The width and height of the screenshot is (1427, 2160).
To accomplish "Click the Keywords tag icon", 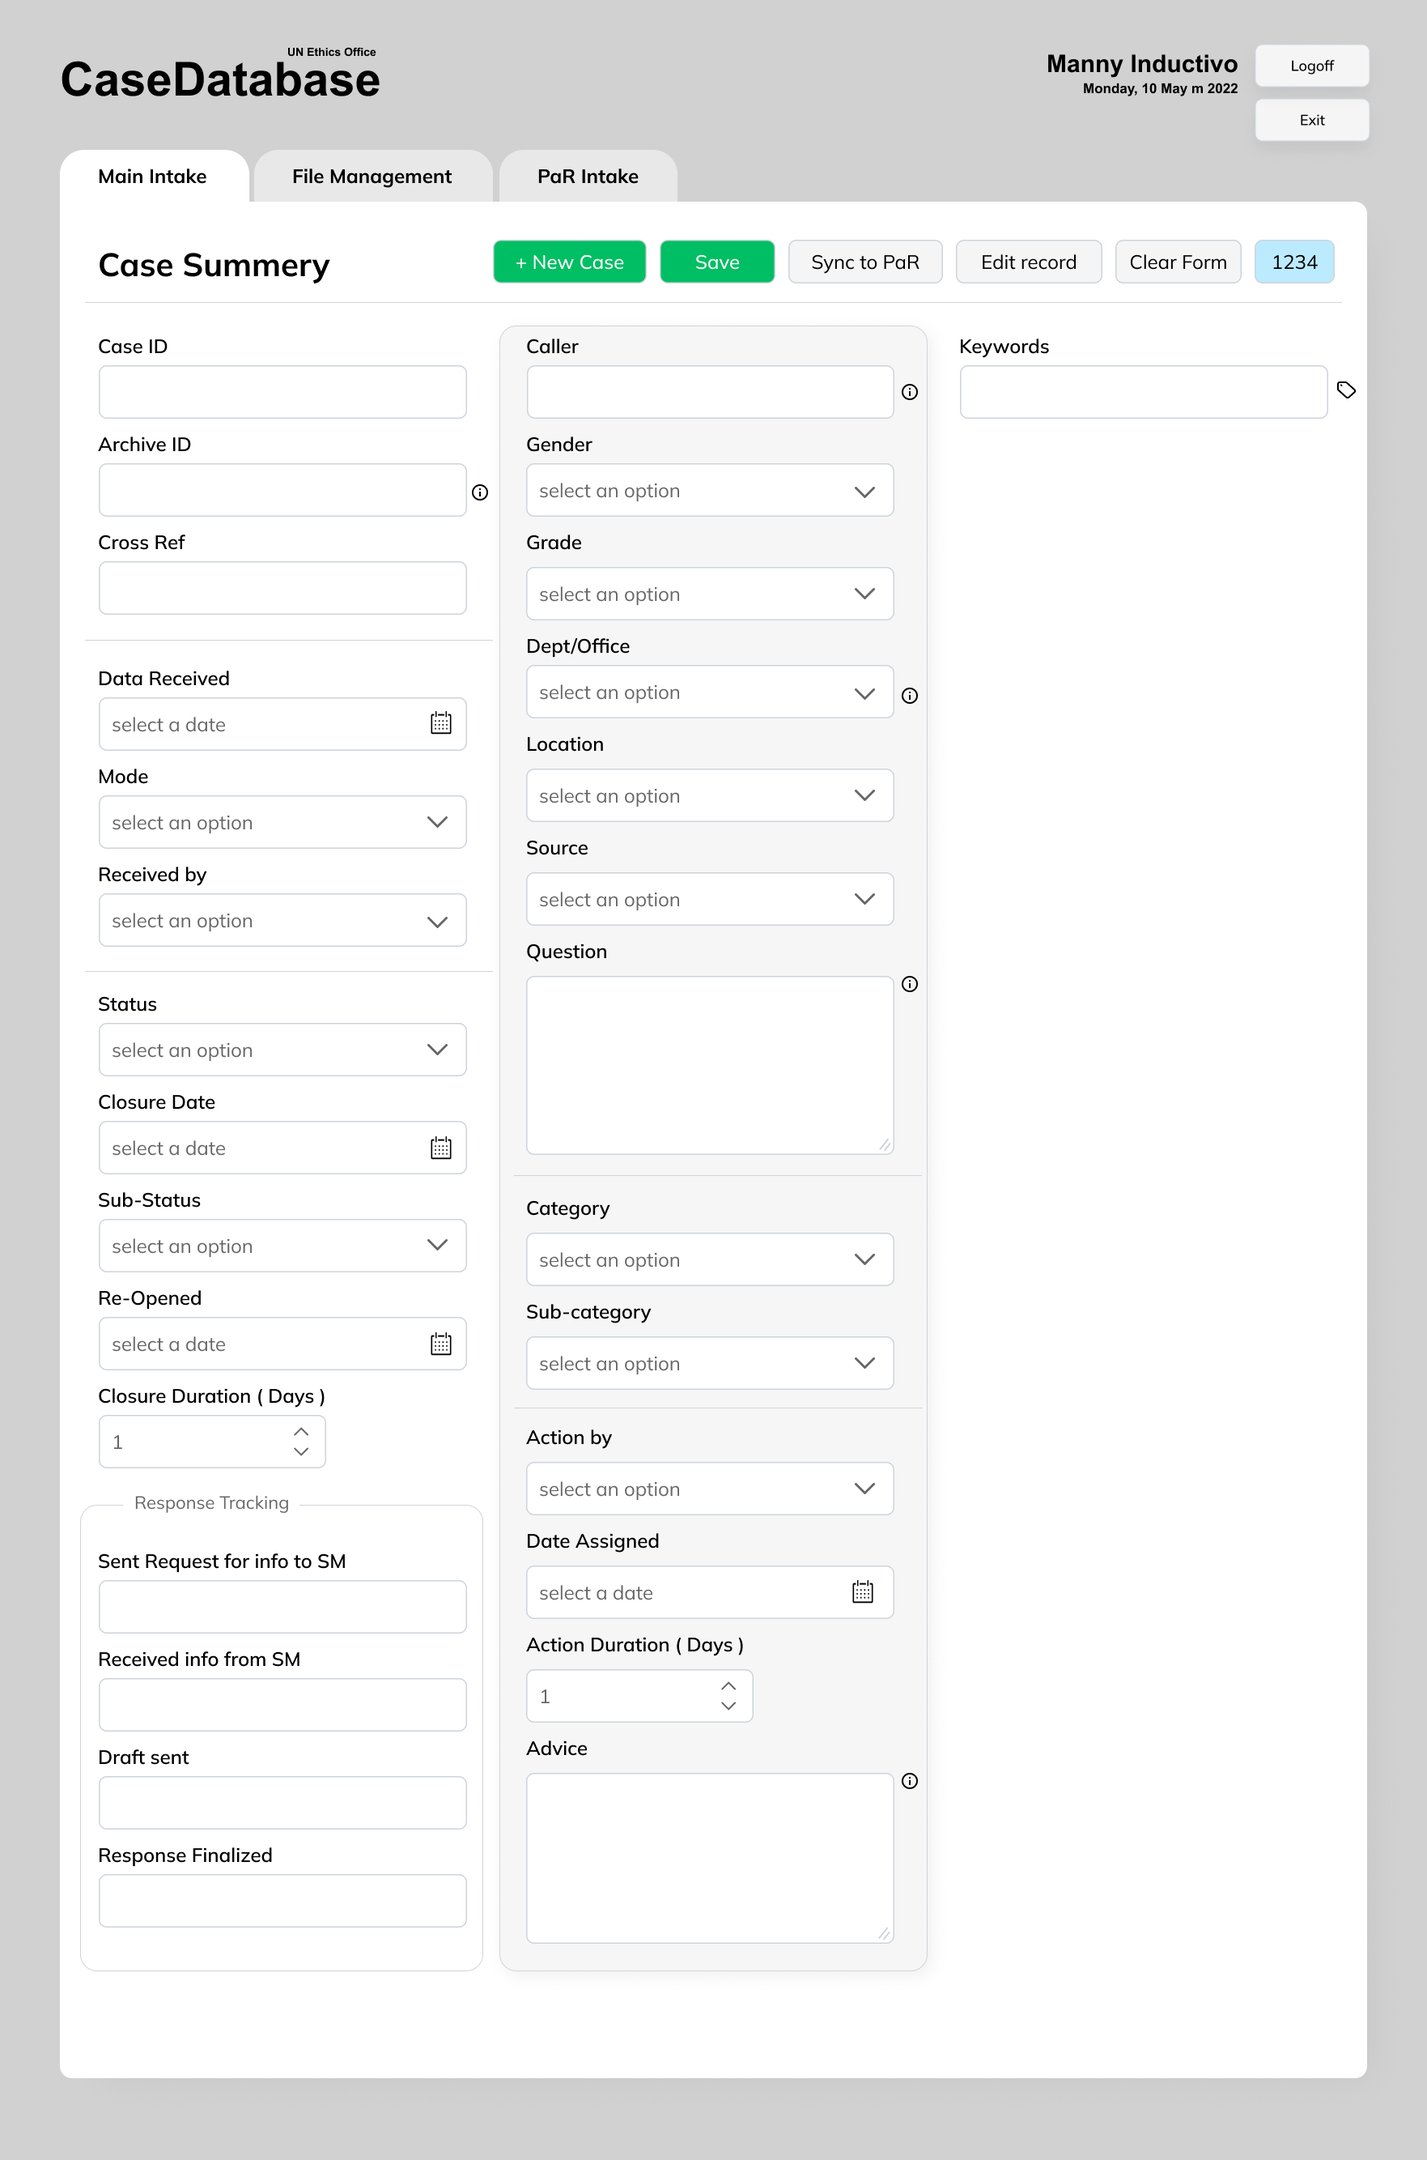I will [1346, 390].
